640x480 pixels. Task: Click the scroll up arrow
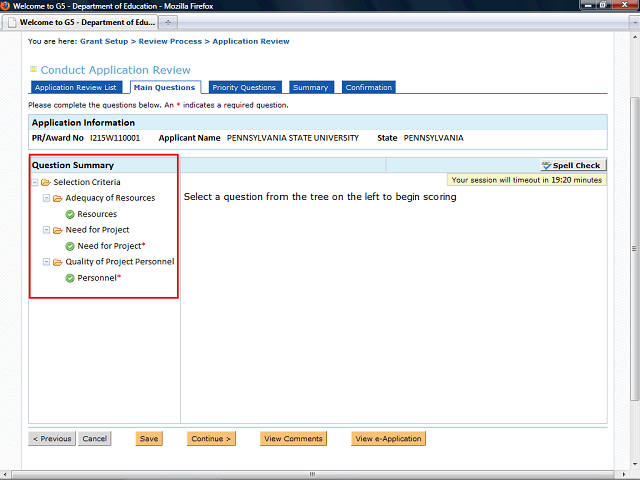coord(635,37)
